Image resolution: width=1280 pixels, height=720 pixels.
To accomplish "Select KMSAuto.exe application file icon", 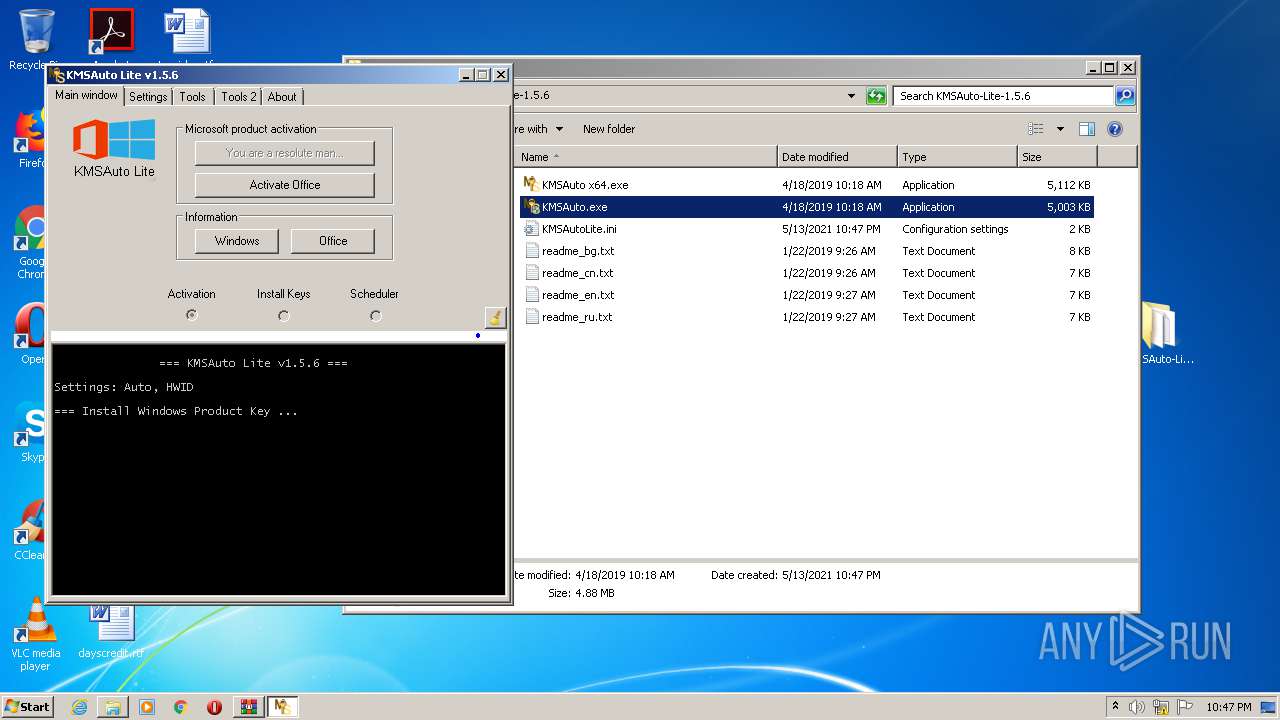I will tap(531, 207).
